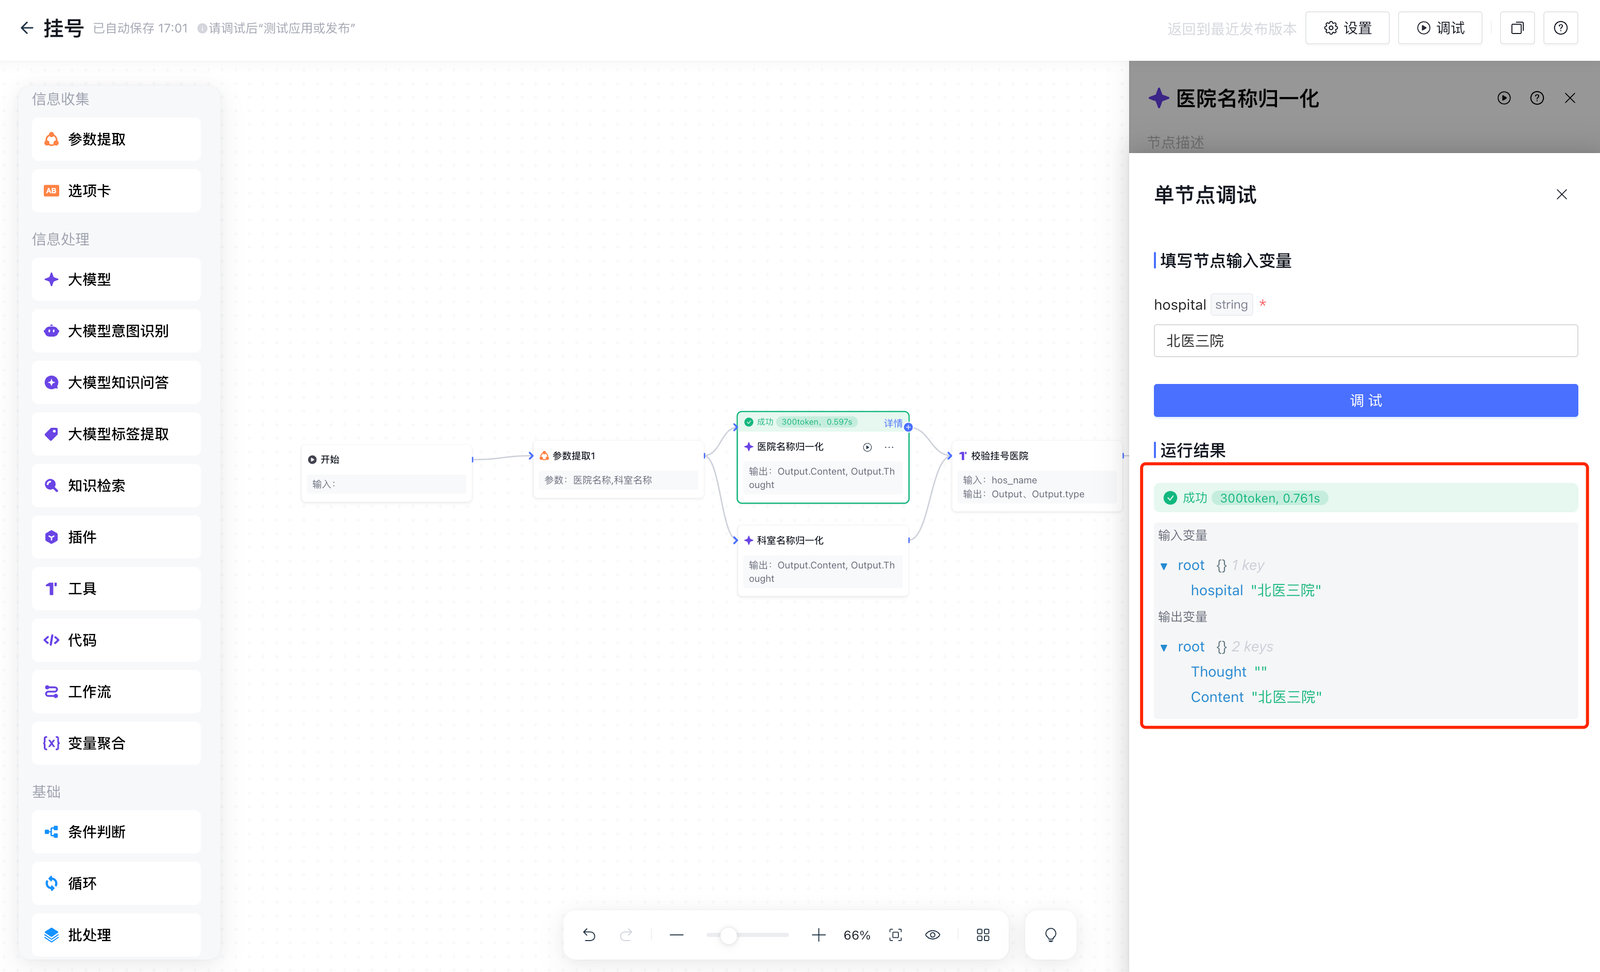Image resolution: width=1600 pixels, height=972 pixels.
Task: Toggle the eye preview icon in toolbar
Action: 932,935
